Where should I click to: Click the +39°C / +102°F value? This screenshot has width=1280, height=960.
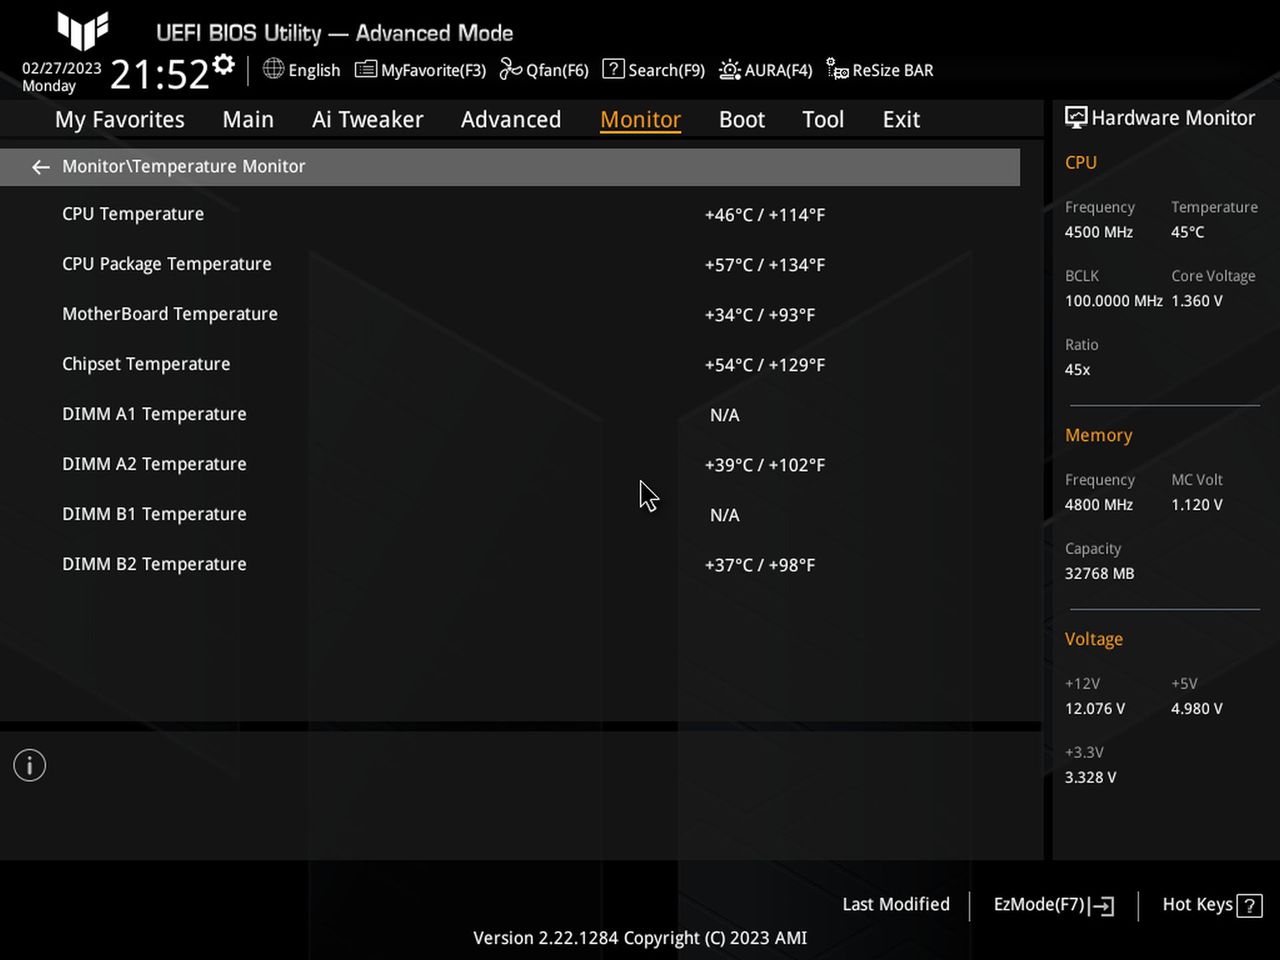pyautogui.click(x=765, y=465)
